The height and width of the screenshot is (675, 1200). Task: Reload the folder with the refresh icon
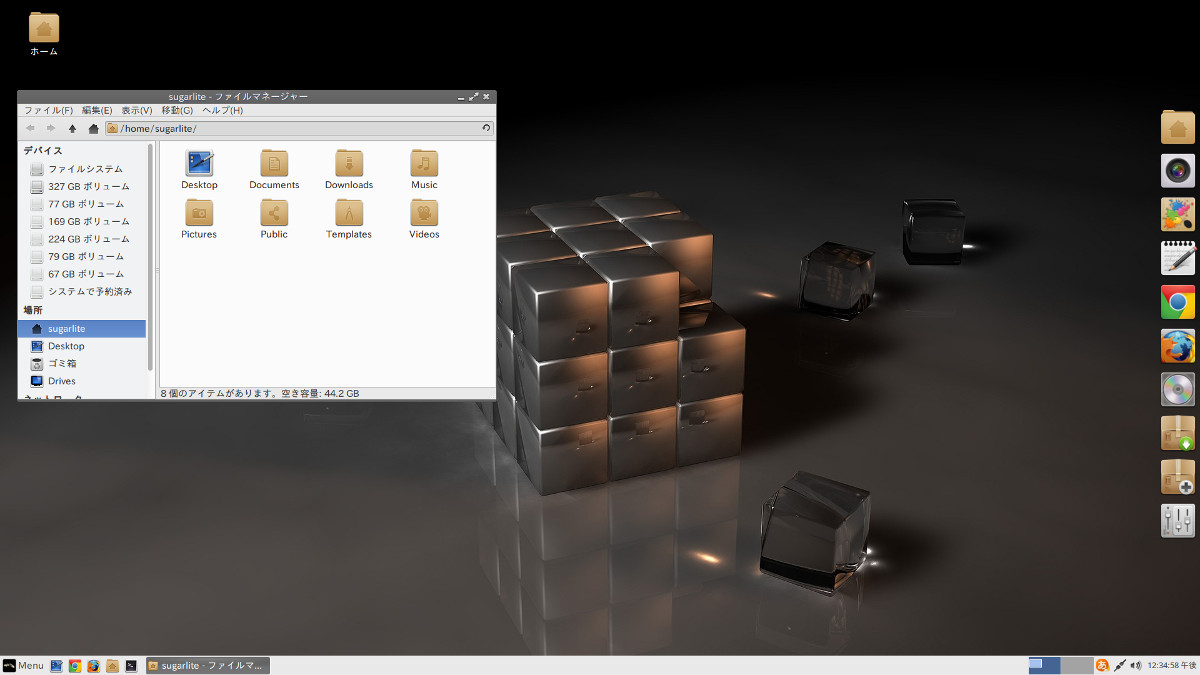tap(487, 128)
